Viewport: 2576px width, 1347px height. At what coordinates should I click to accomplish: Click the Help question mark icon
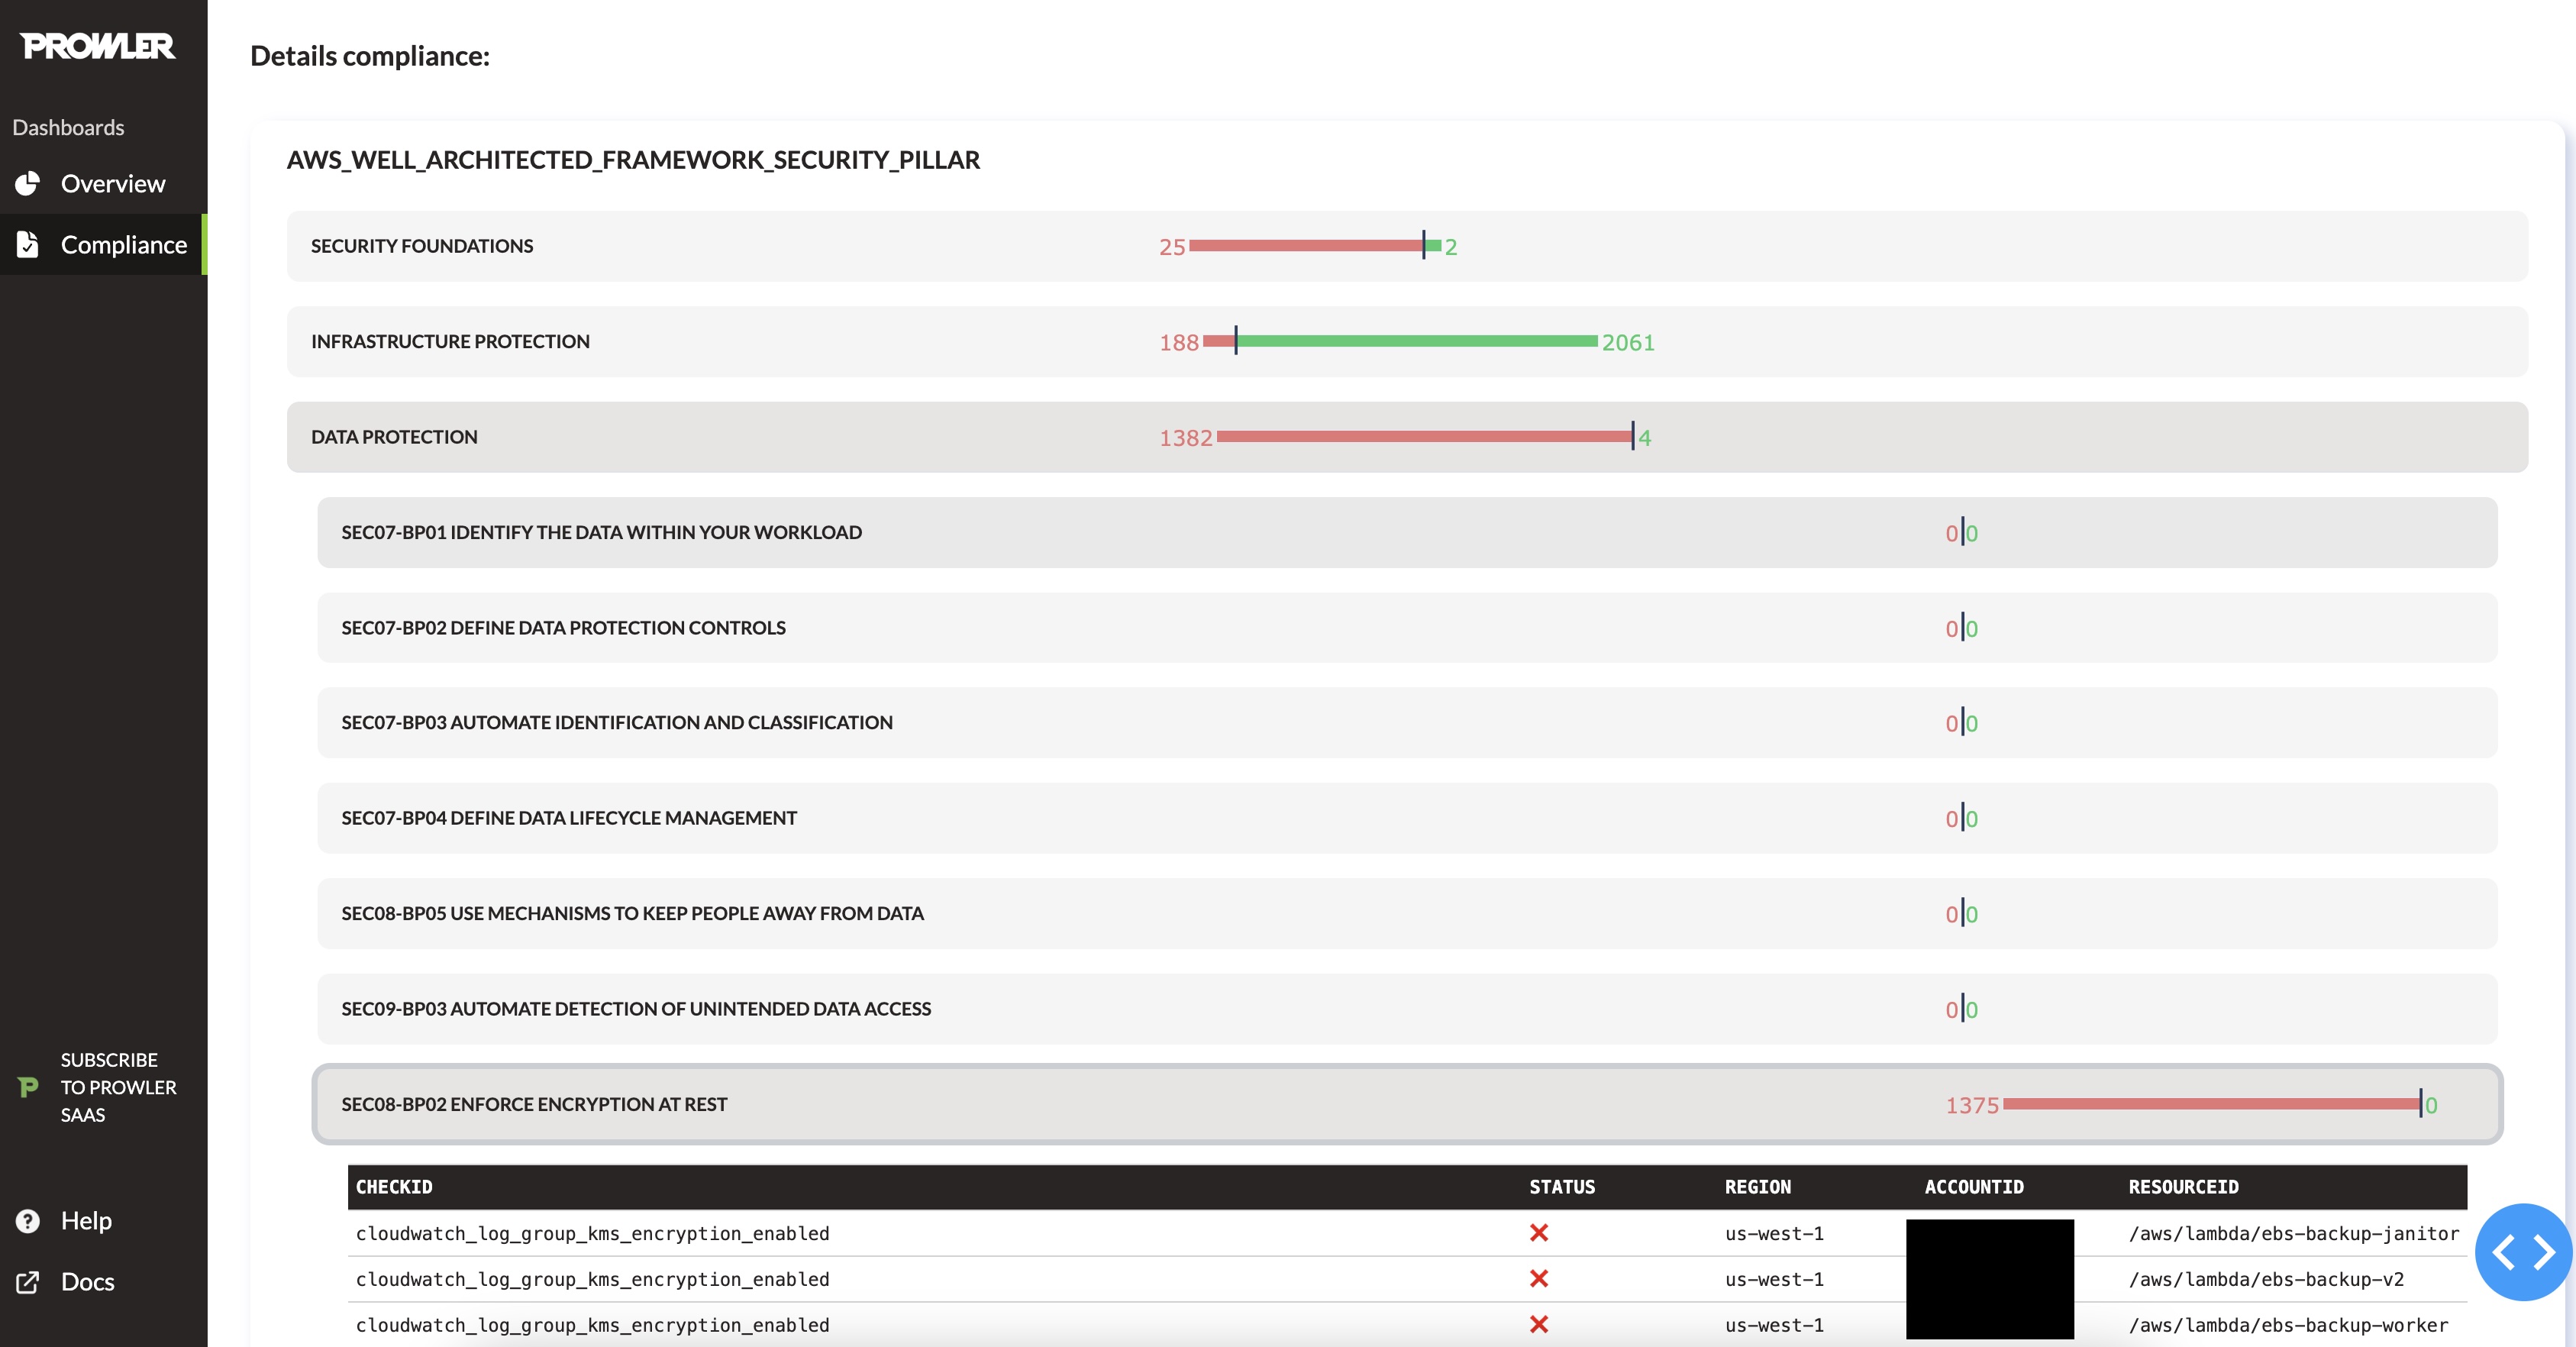pyautogui.click(x=28, y=1221)
